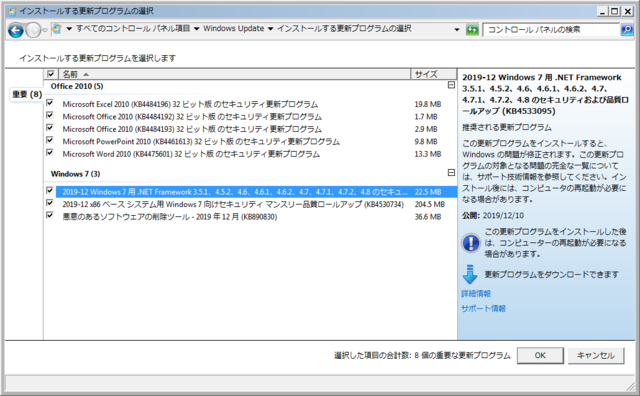Open dropdown arrow after Windows Update breadcrumb
Image resolution: width=640 pixels, height=396 pixels.
(x=270, y=29)
